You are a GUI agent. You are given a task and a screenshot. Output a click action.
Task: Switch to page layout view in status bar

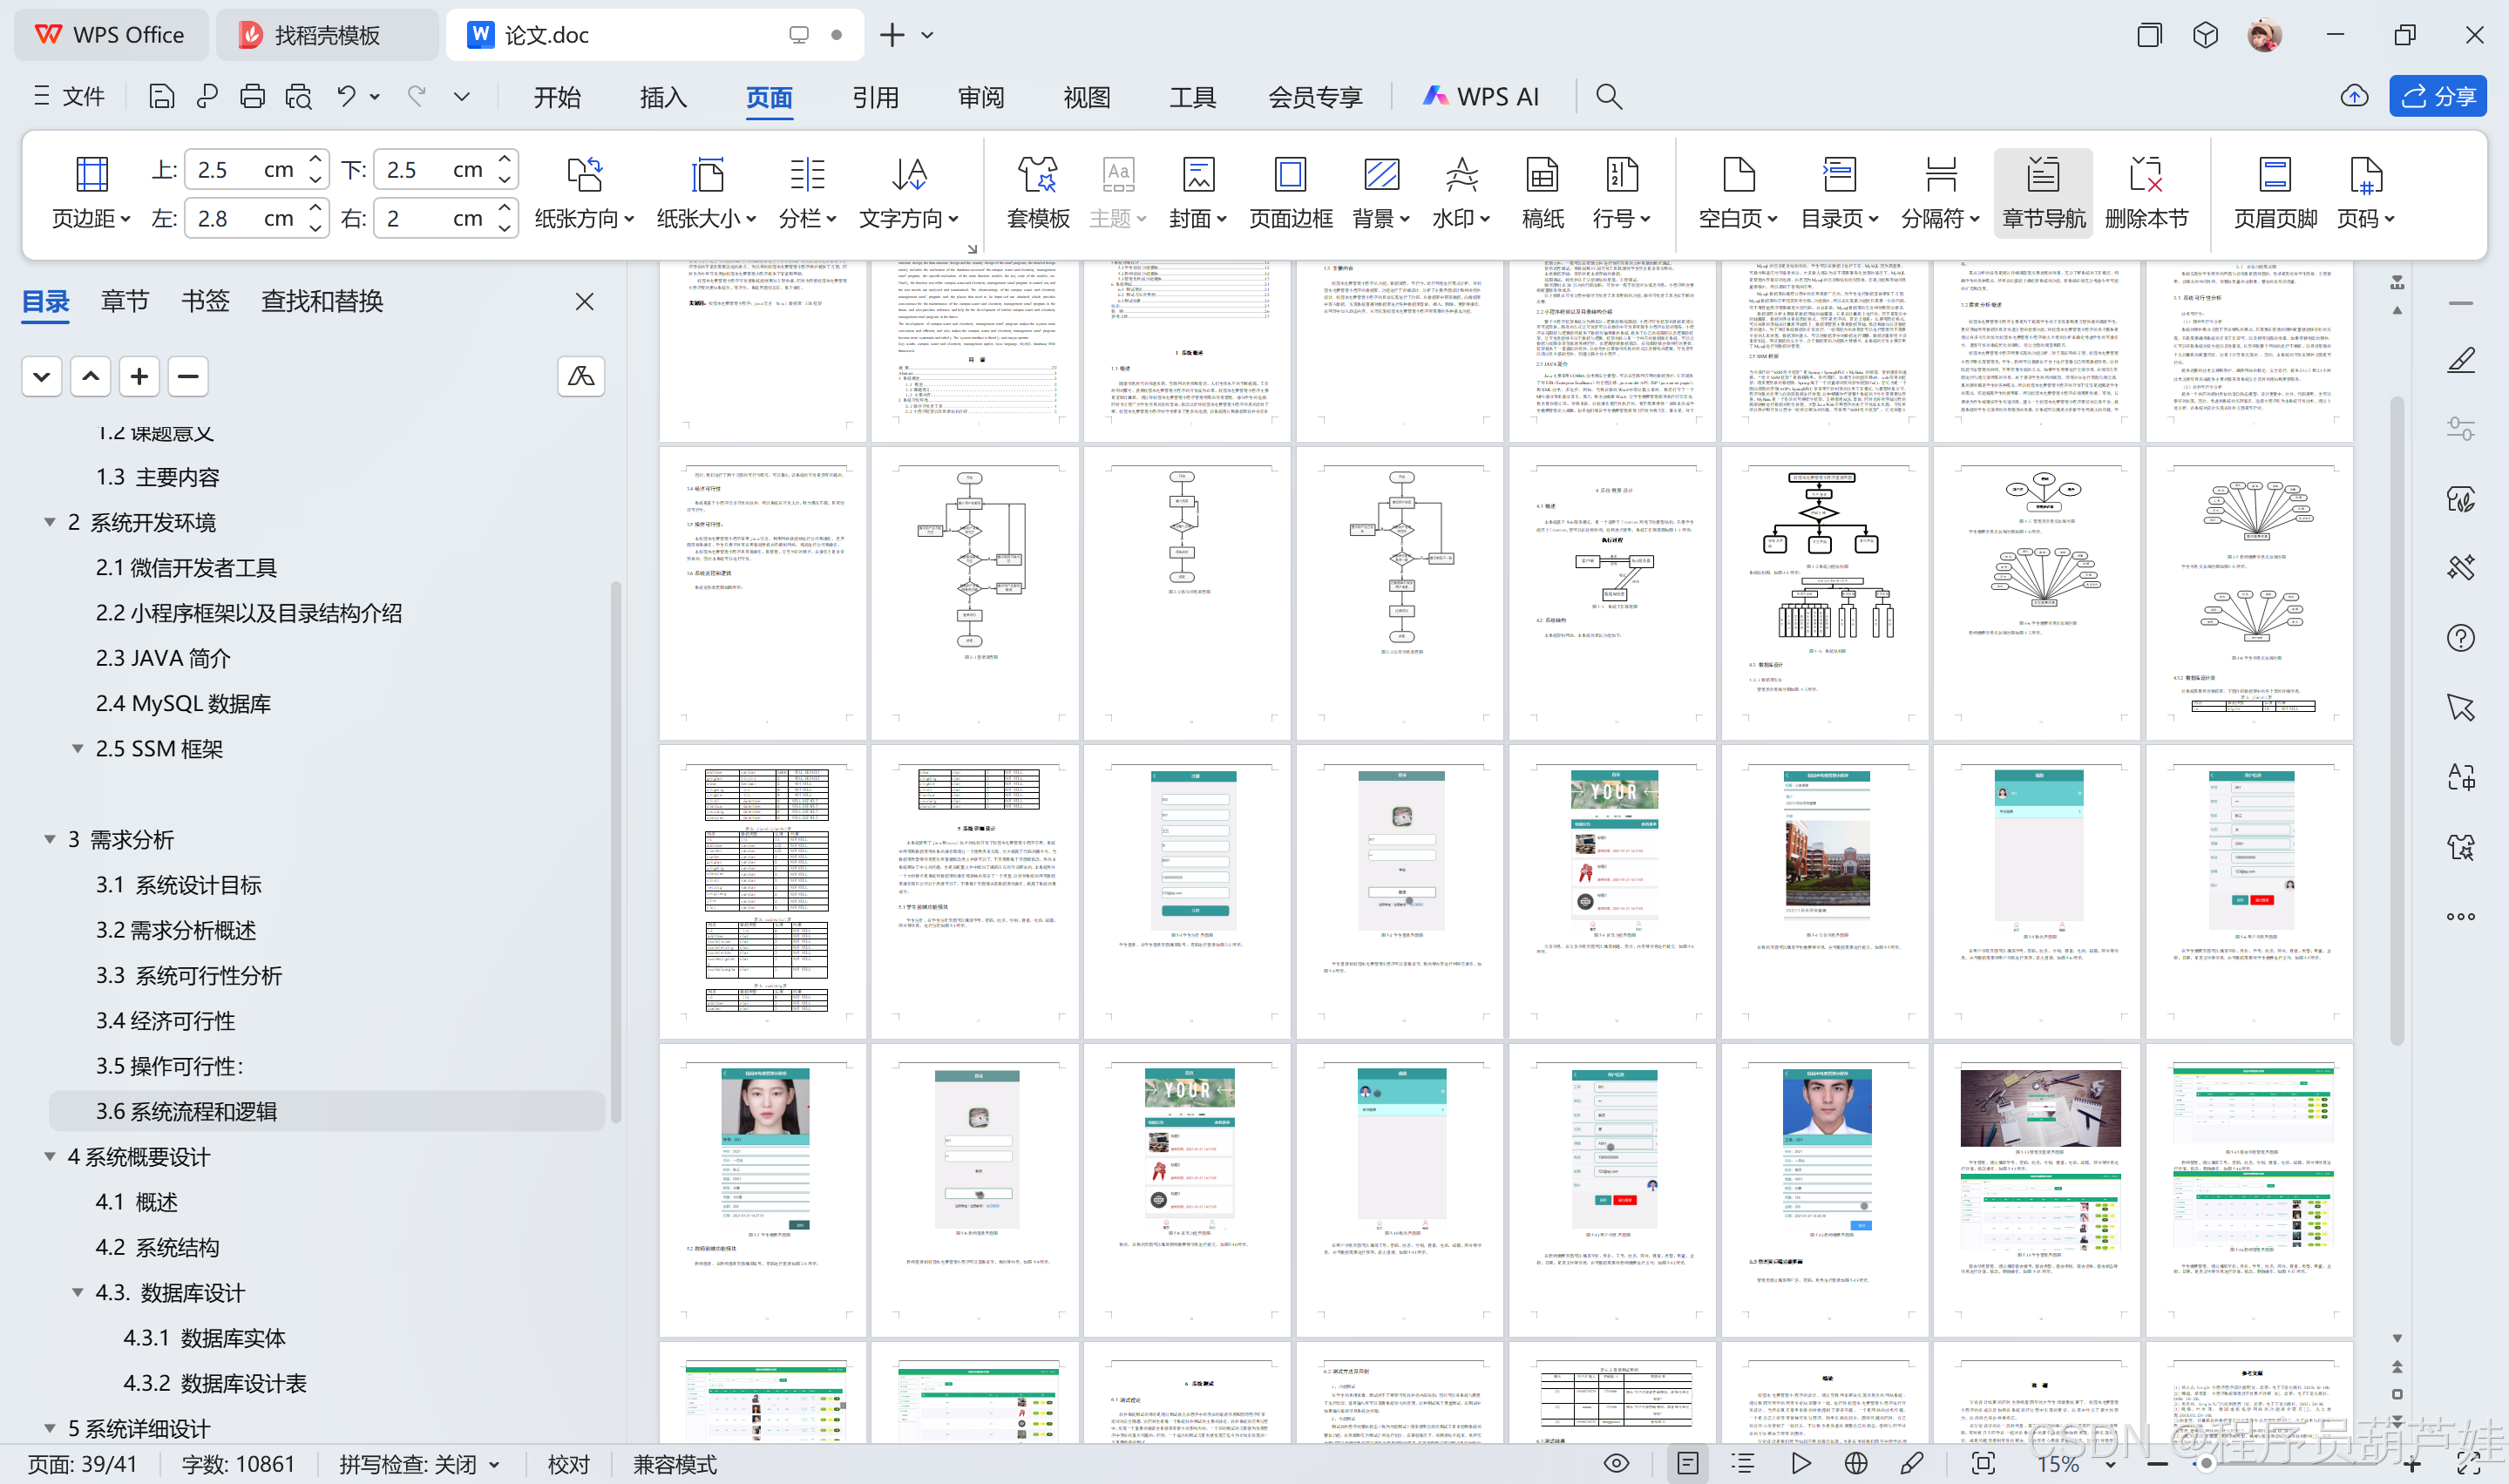coord(1687,1464)
